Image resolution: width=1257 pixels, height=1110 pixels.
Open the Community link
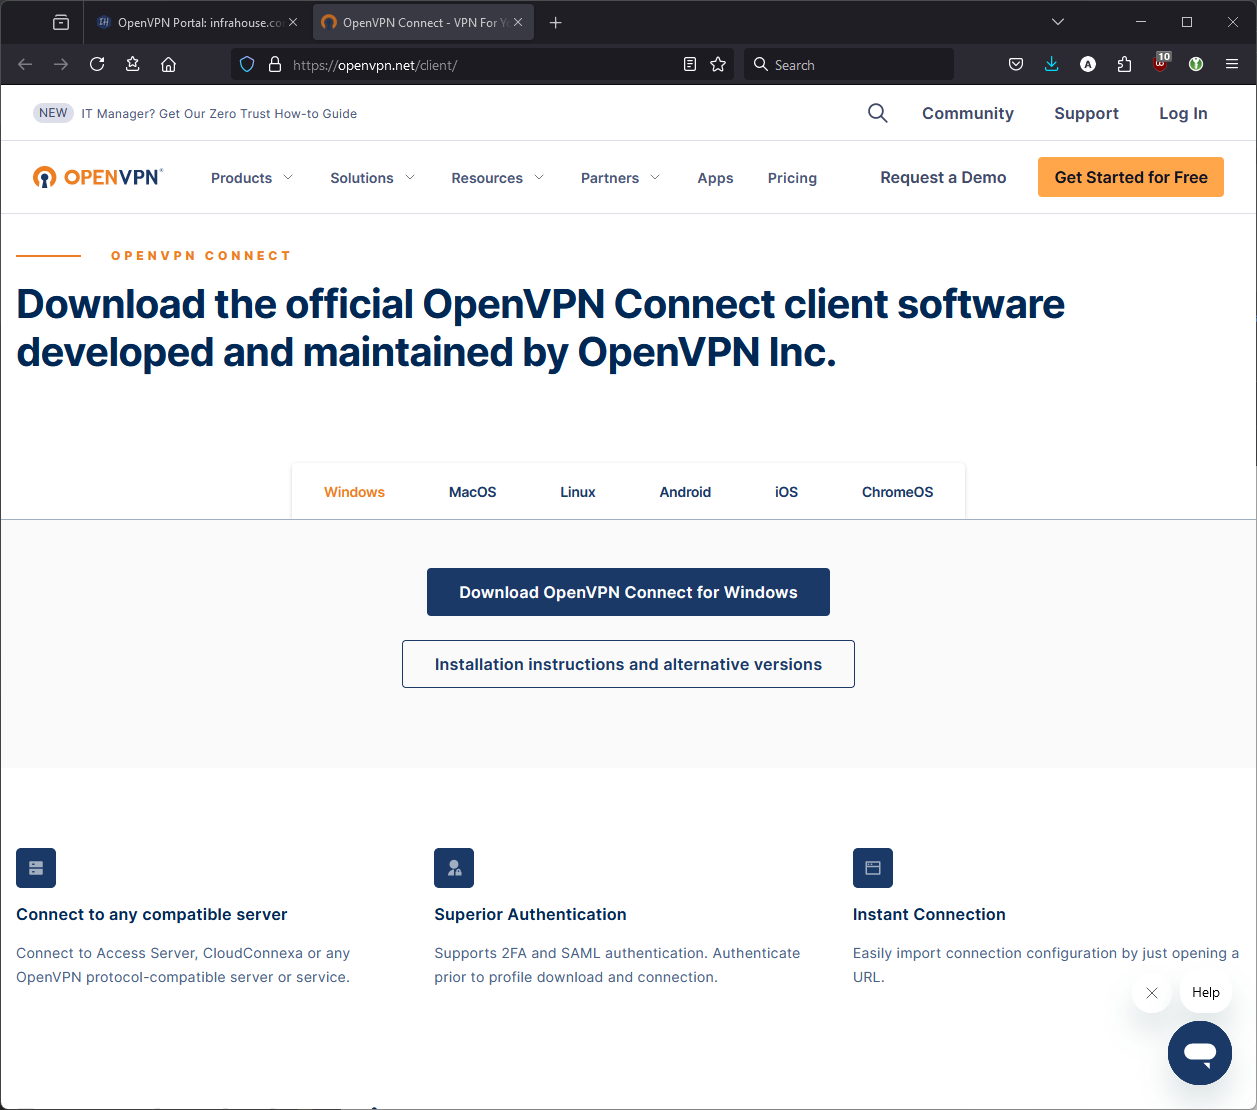coord(968,113)
